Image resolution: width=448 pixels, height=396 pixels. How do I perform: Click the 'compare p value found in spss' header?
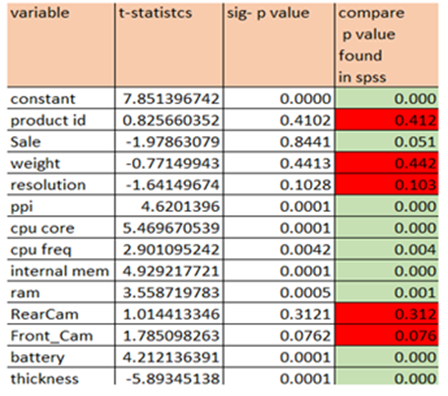(387, 45)
